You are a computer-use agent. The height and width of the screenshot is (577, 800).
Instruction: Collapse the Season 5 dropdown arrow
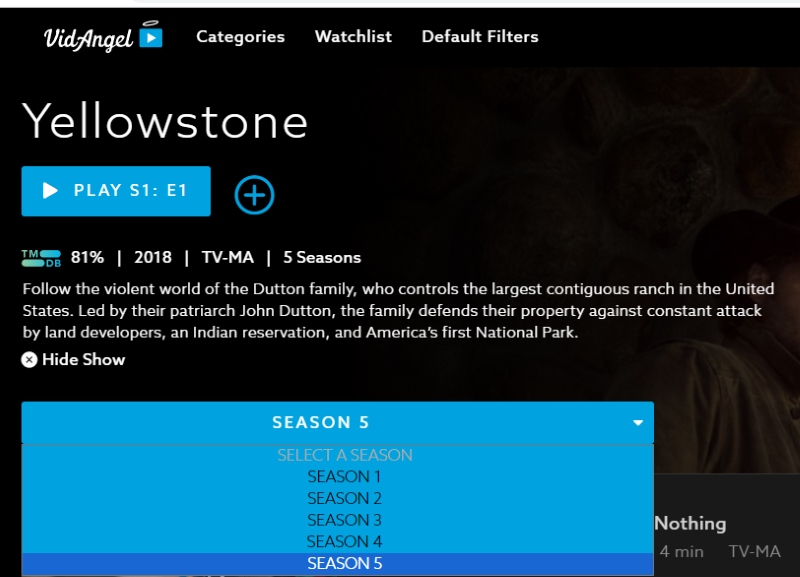pyautogui.click(x=638, y=422)
